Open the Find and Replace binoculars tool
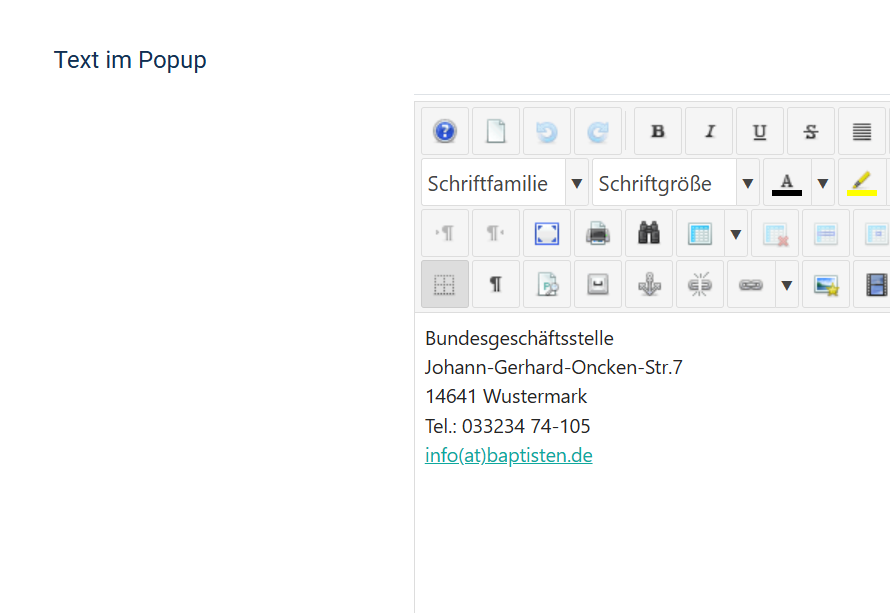890x613 pixels. (649, 232)
